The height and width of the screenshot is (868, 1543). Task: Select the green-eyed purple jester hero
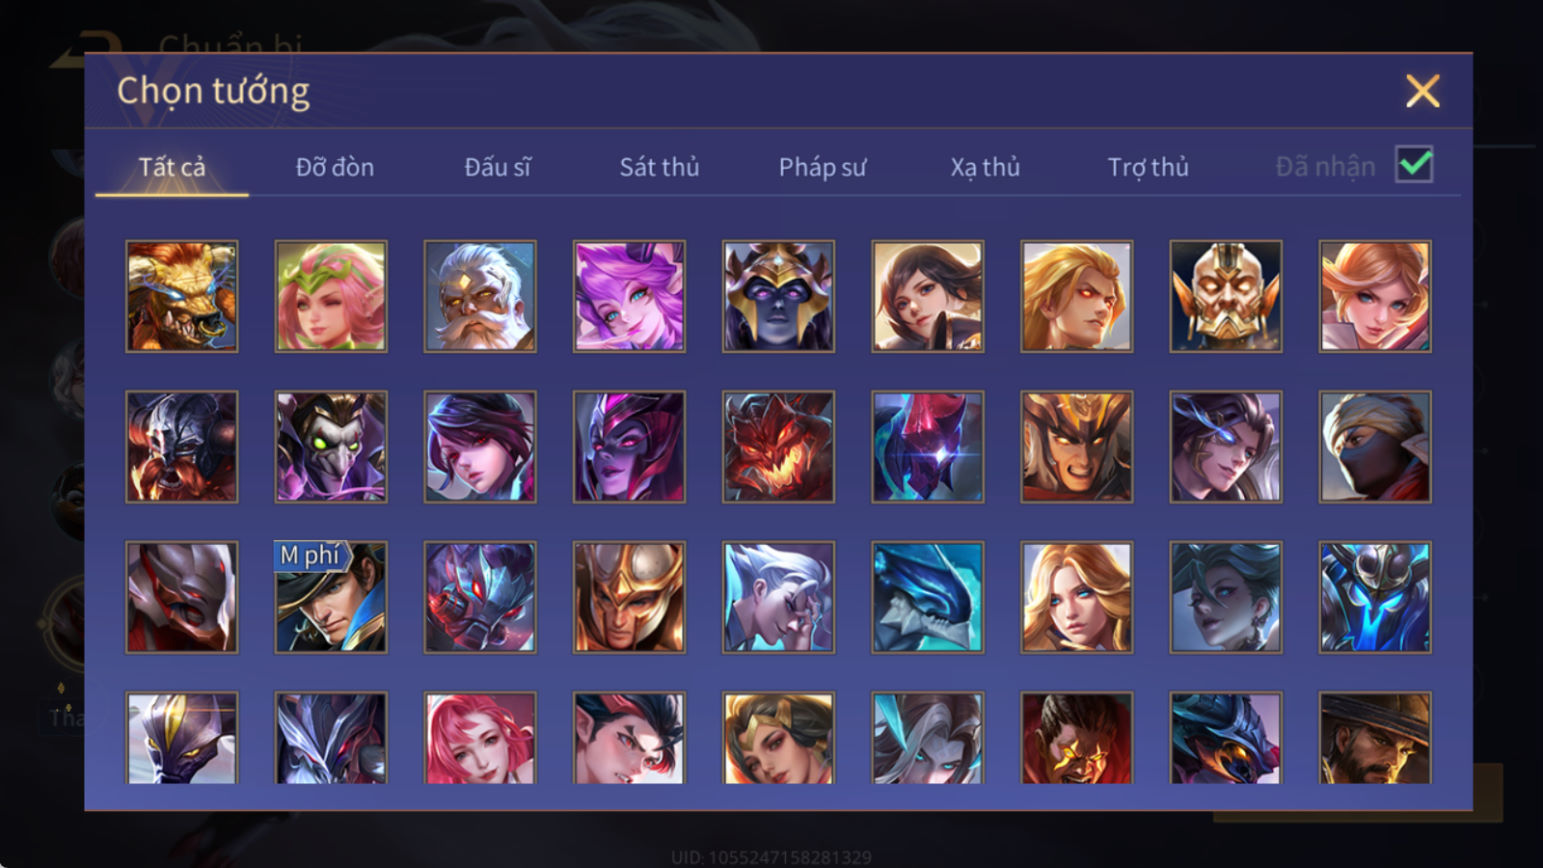tap(331, 447)
